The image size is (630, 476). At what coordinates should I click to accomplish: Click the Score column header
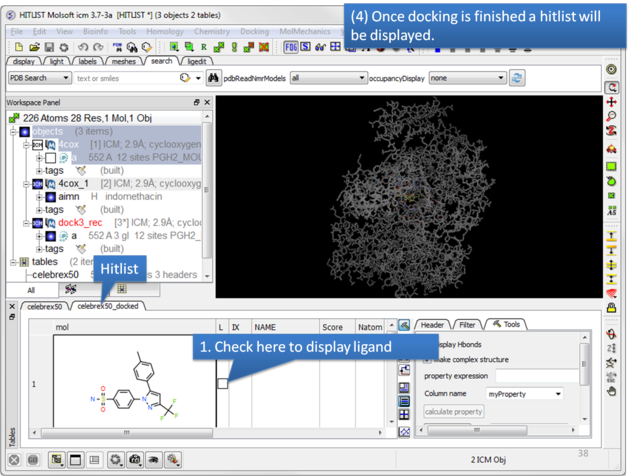332,327
